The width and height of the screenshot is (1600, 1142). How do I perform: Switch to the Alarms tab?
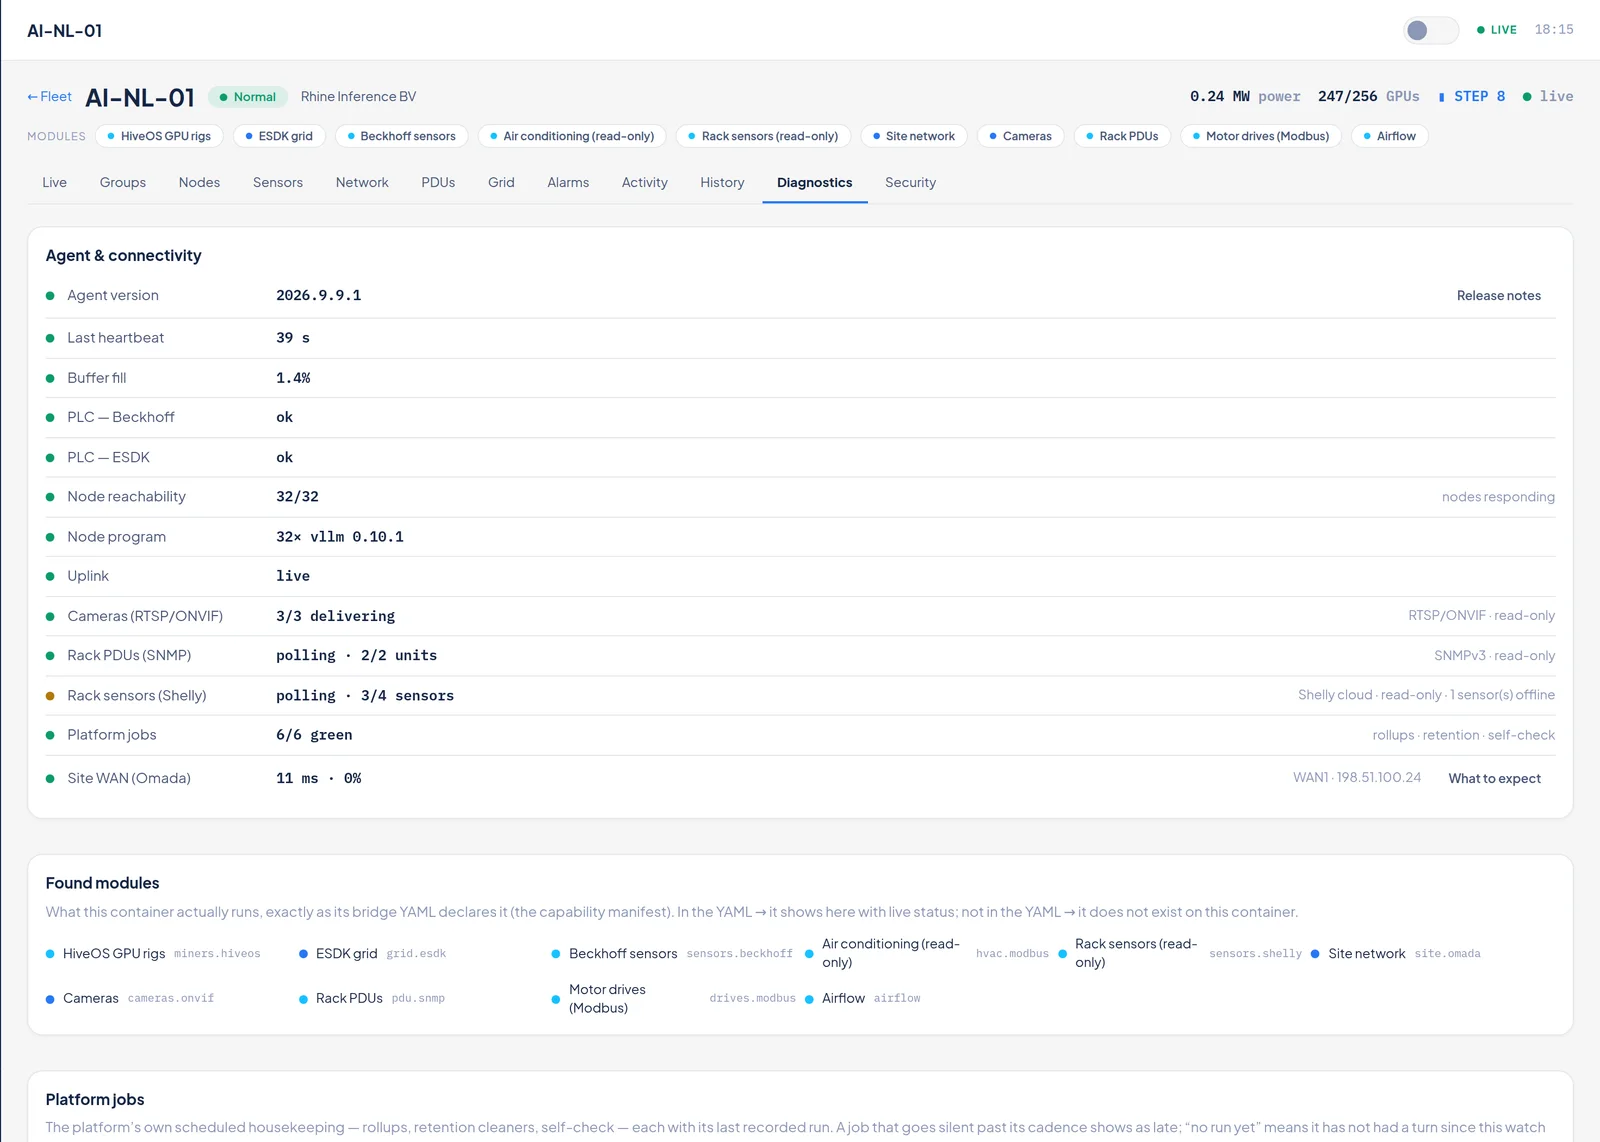coord(568,183)
